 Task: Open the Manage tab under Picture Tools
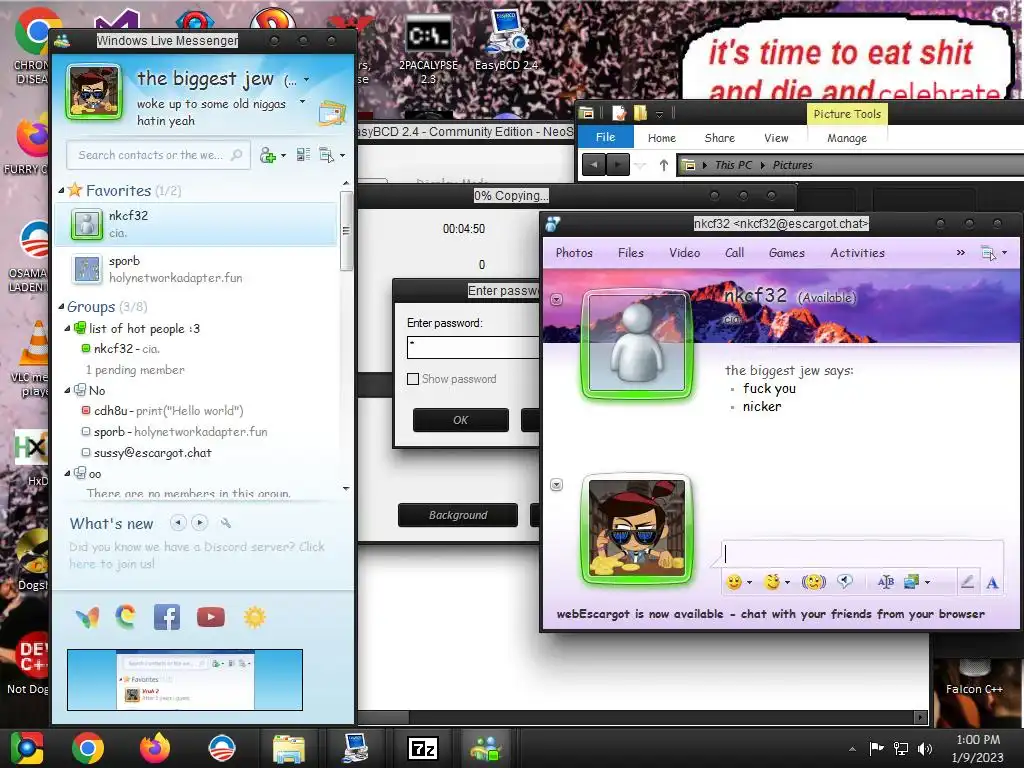click(847, 138)
